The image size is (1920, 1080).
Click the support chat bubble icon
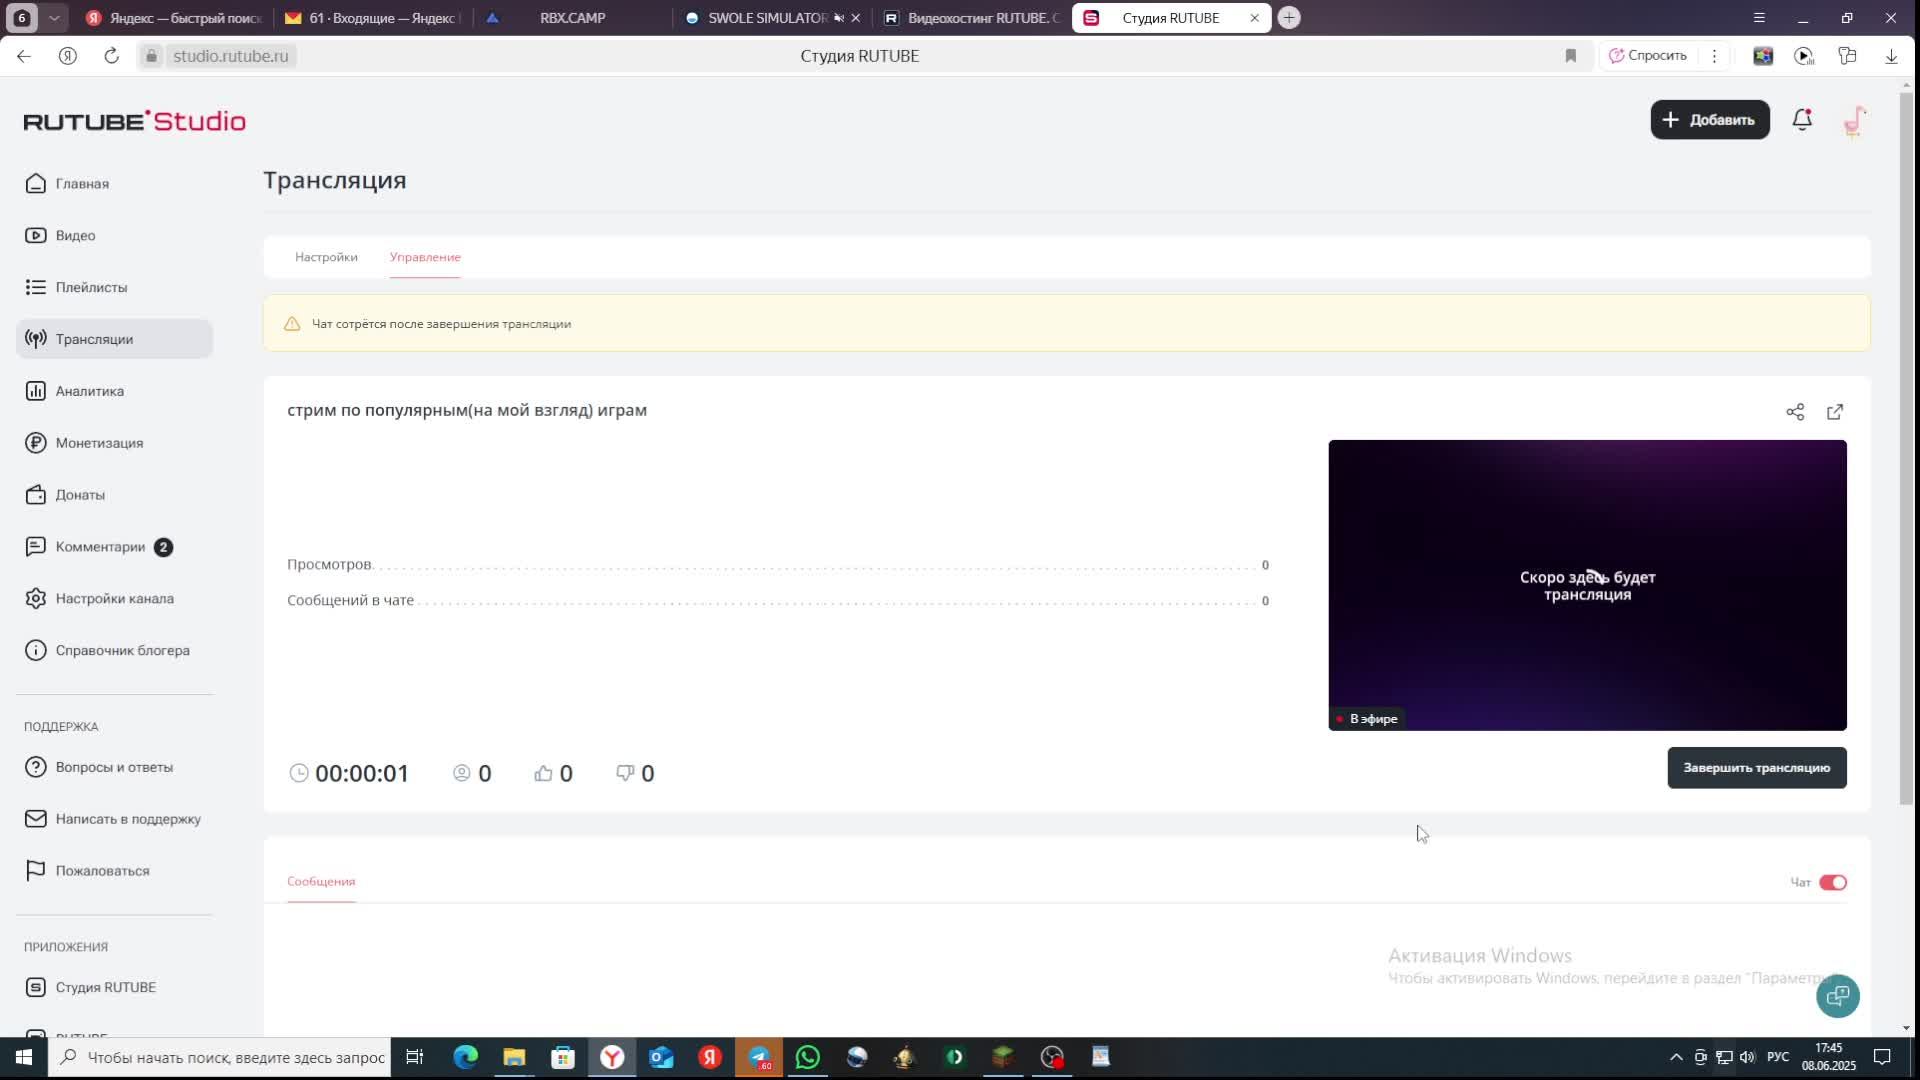1837,996
